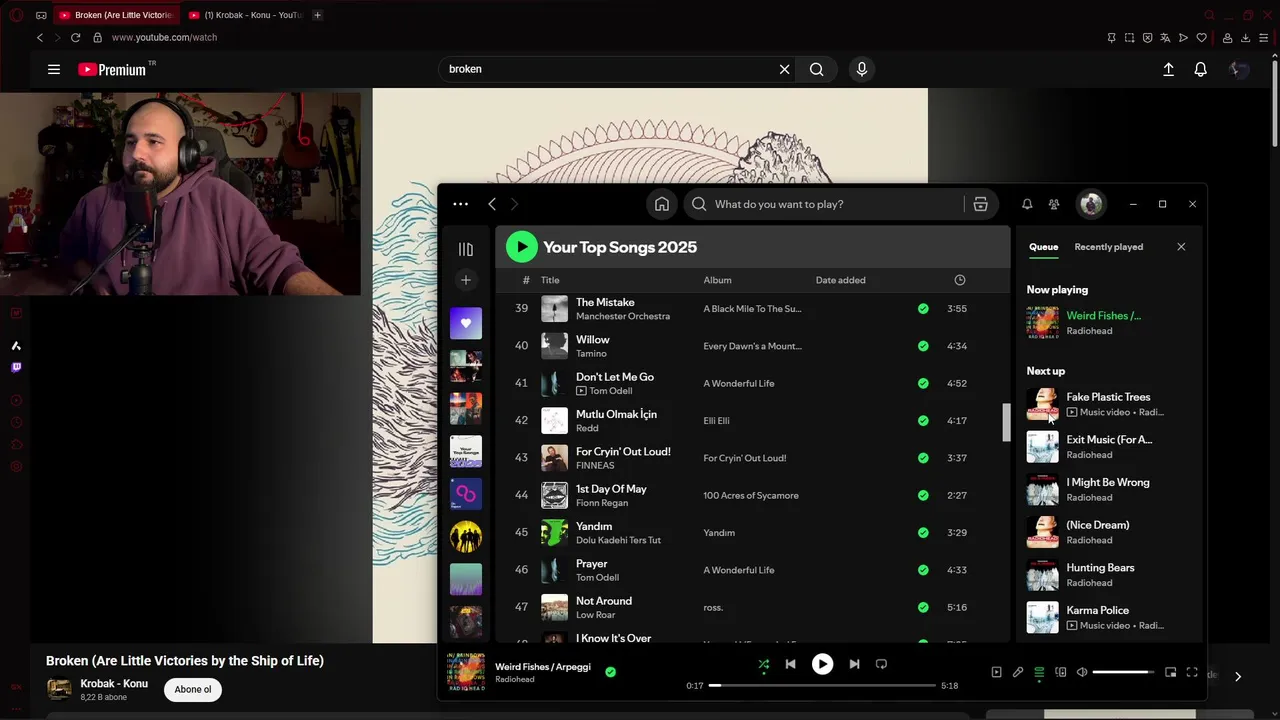Open Krobak - Konu channel link
1280x720 pixels.
[x=114, y=684]
